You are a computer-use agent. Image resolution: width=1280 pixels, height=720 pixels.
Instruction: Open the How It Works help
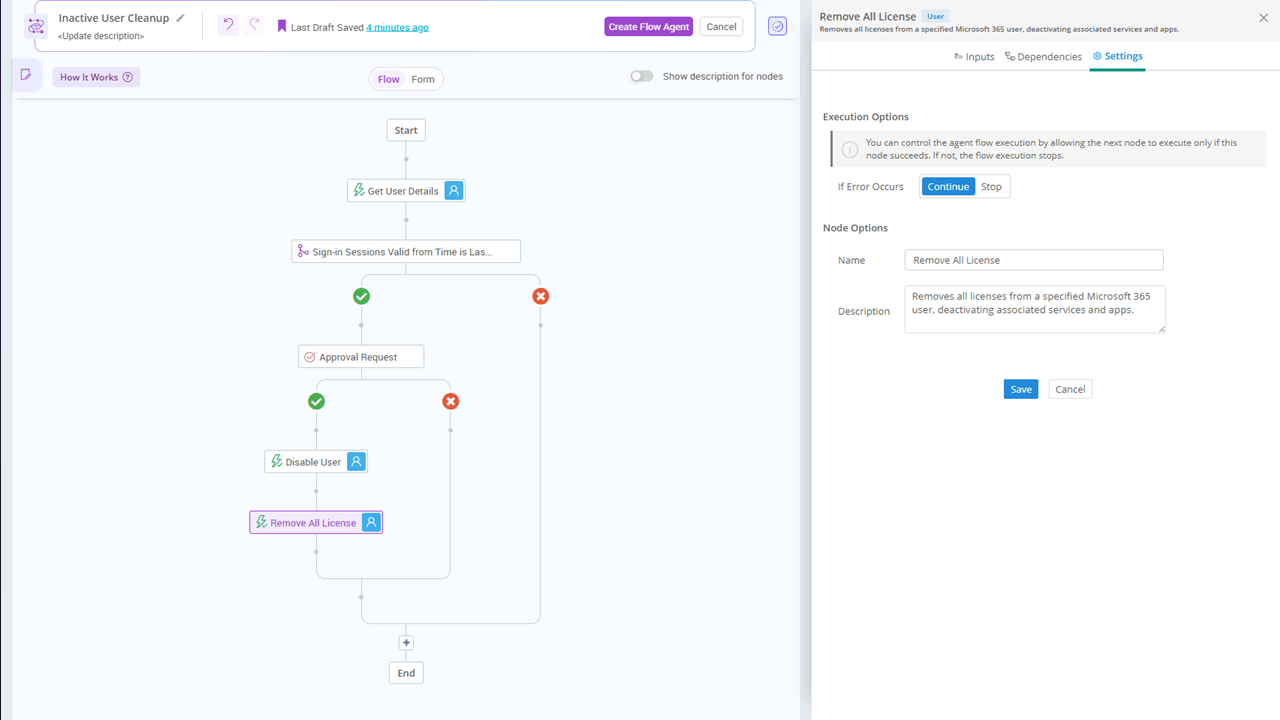96,77
